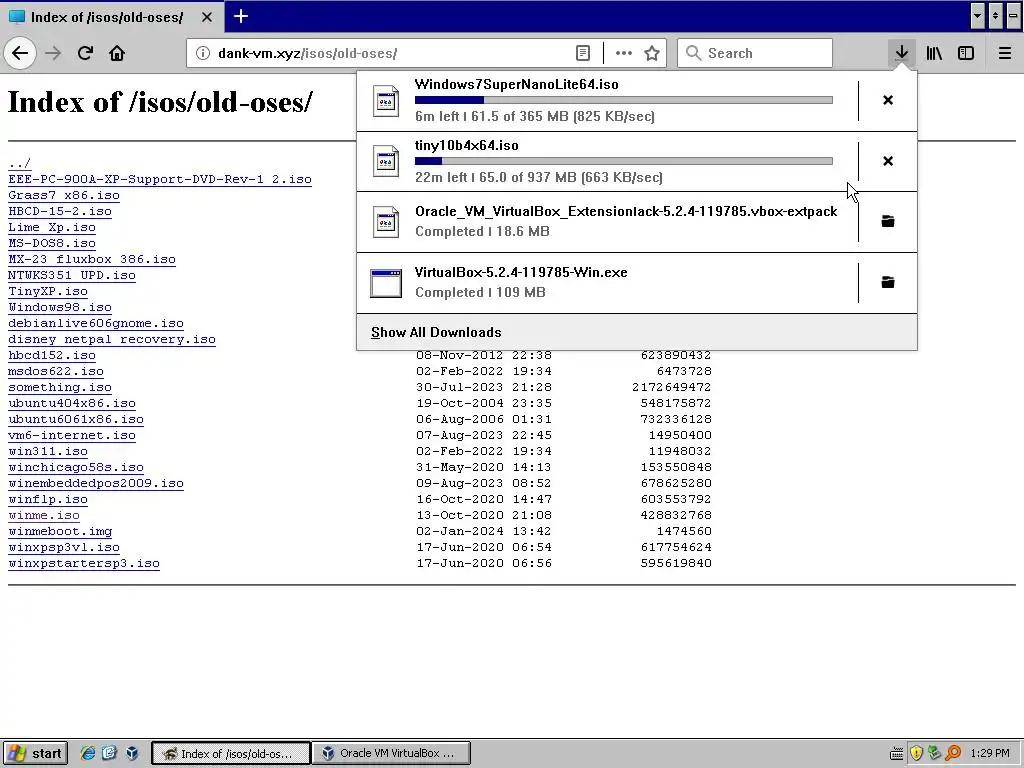Download winflp.iso

point(48,499)
